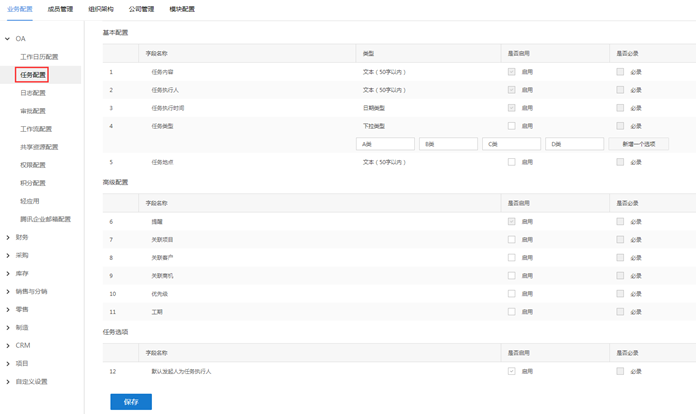The width and height of the screenshot is (696, 414).
Task: Click the 日期类型 type cell
Action: (x=374, y=108)
